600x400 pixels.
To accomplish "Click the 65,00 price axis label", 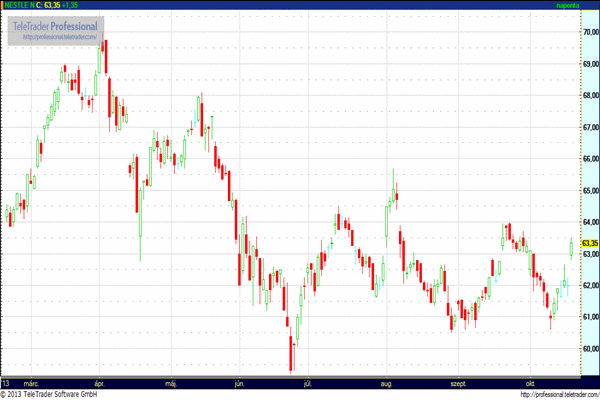I will (x=589, y=190).
